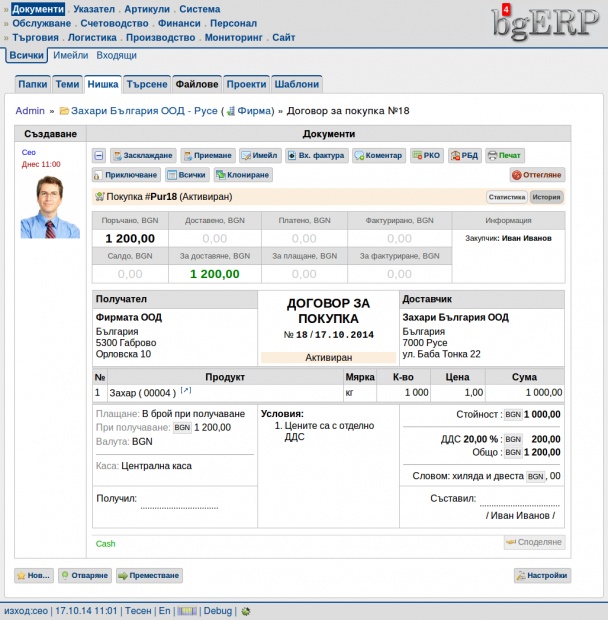This screenshot has width=608, height=620.
Task: Open the Документи main menu
Action: [38, 9]
